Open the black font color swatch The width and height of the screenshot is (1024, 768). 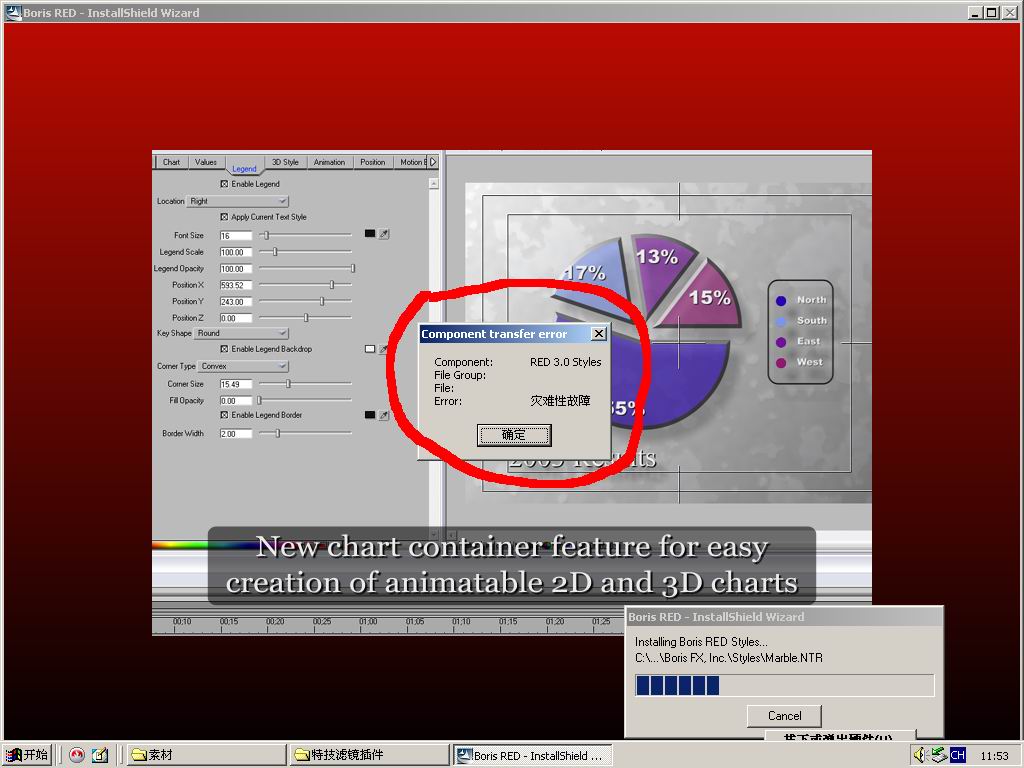(x=370, y=234)
